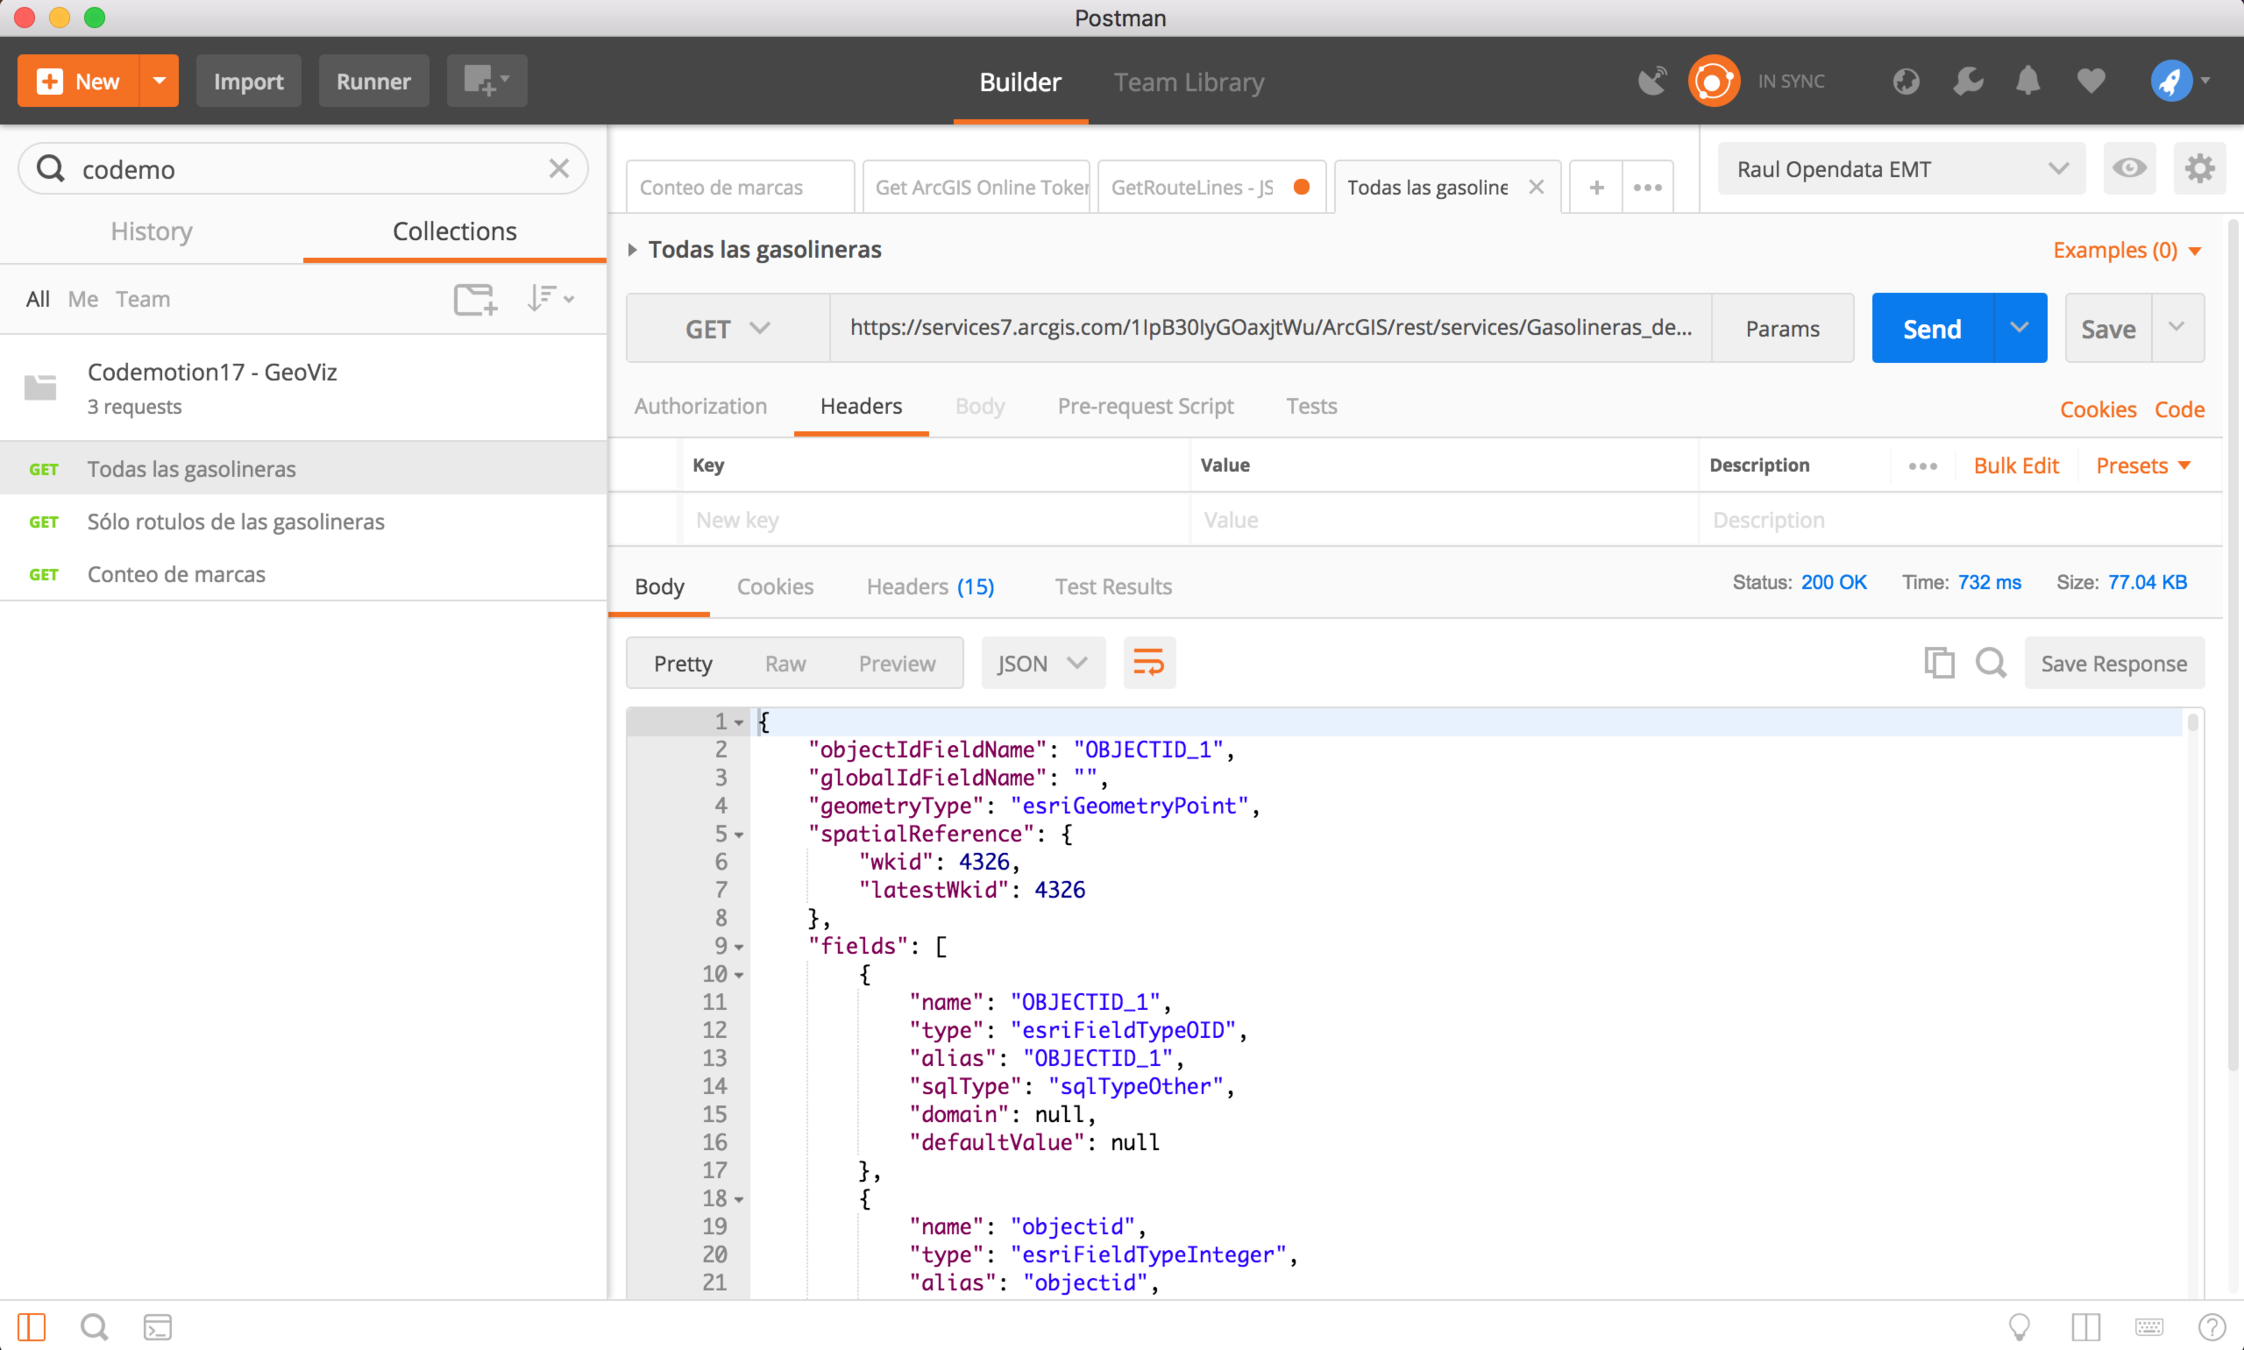Toggle sidebar visibility at bottom left

point(31,1327)
